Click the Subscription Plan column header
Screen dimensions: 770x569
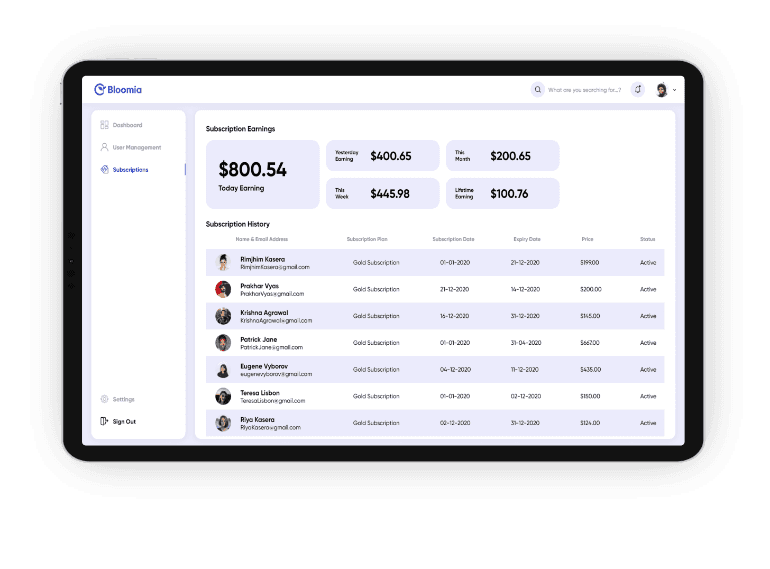[x=367, y=239]
